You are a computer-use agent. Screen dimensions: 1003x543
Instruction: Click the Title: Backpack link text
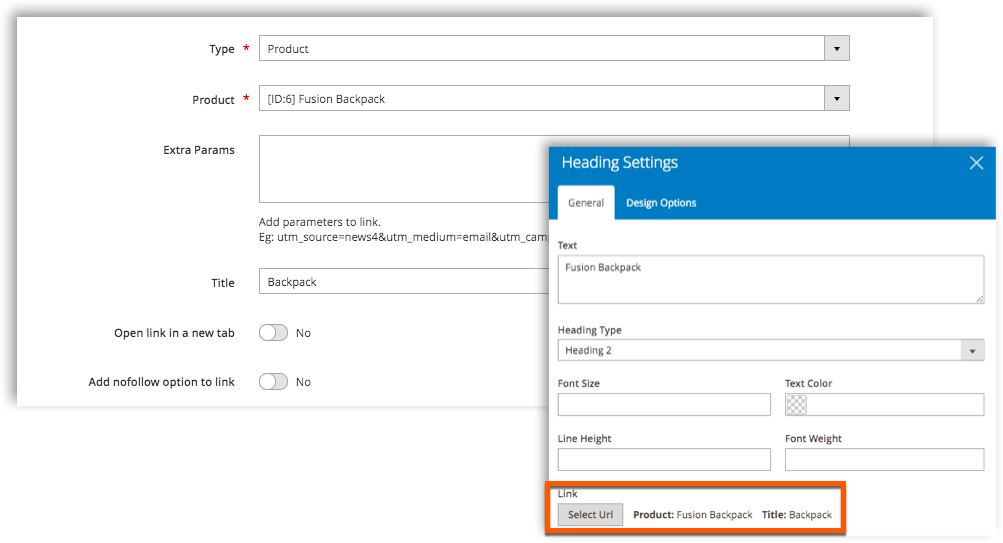pyautogui.click(x=797, y=515)
